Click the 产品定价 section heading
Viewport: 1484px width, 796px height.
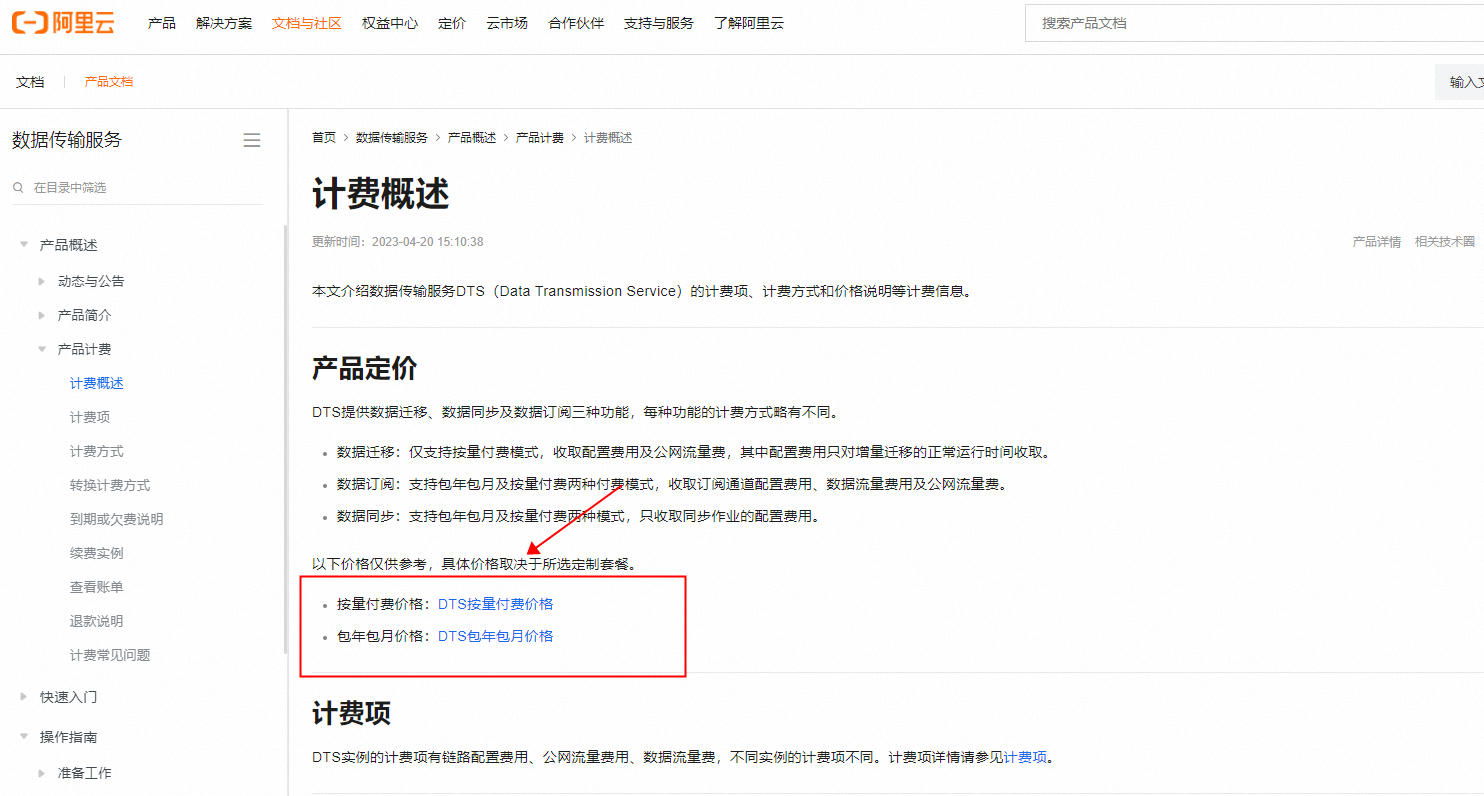point(365,368)
